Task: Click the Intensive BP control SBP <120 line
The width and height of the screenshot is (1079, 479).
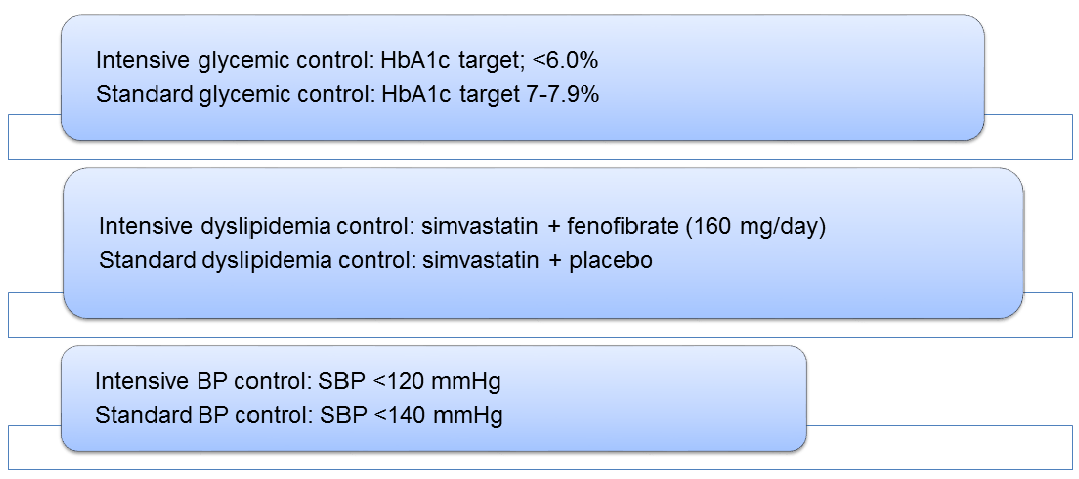Action: [297, 382]
